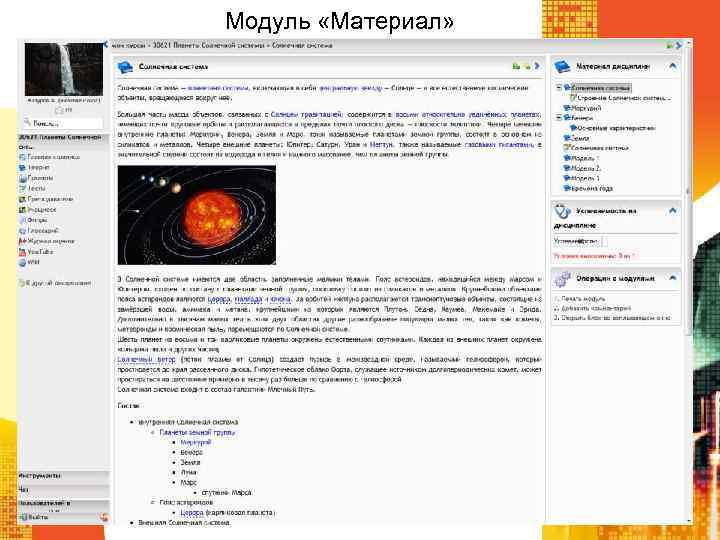Select Времена года in the tree
720x540 pixels.
click(591, 188)
